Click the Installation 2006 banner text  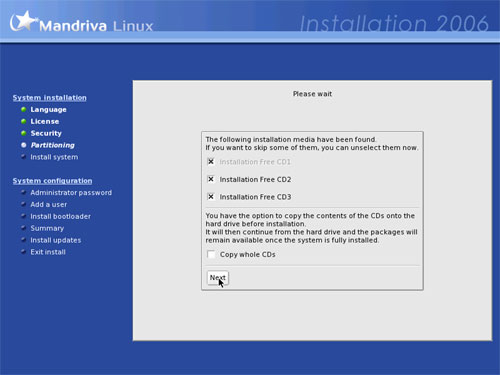point(394,24)
